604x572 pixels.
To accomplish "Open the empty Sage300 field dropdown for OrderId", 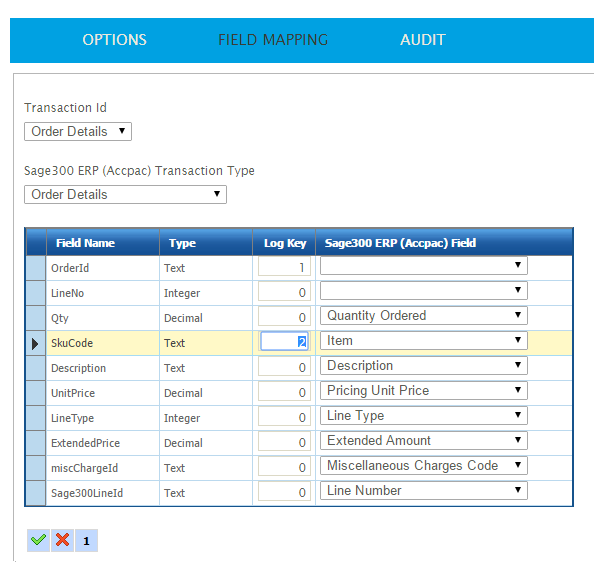I will tap(423, 266).
